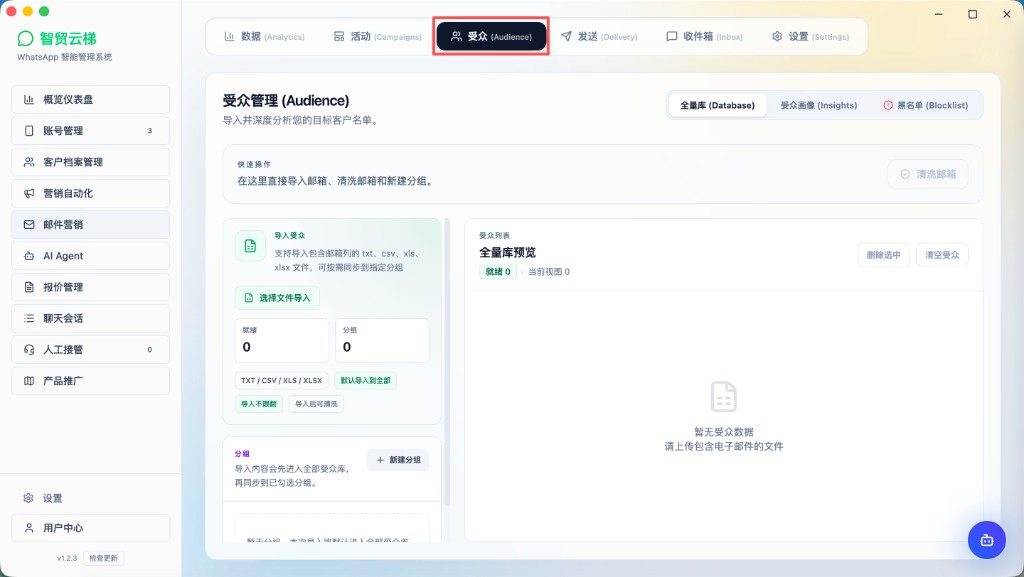The height and width of the screenshot is (577, 1024).
Task: Open the 设置 (Settings) top tab
Action: [x=810, y=37]
